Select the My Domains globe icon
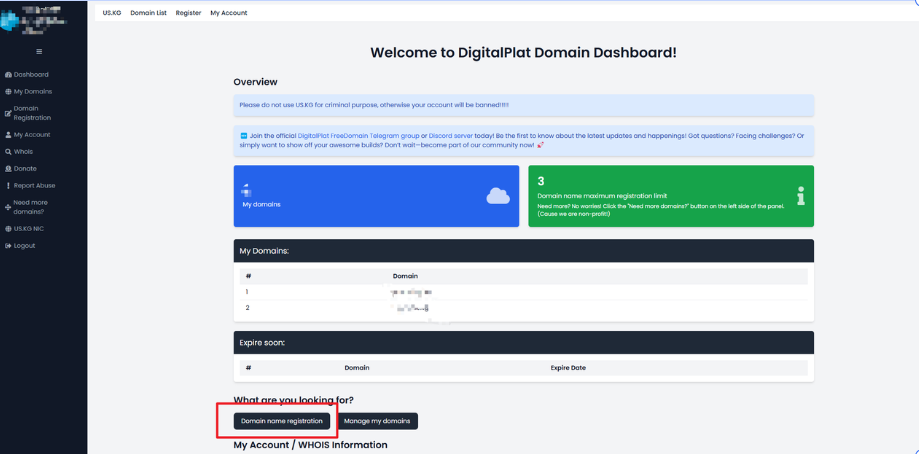 click(8, 92)
